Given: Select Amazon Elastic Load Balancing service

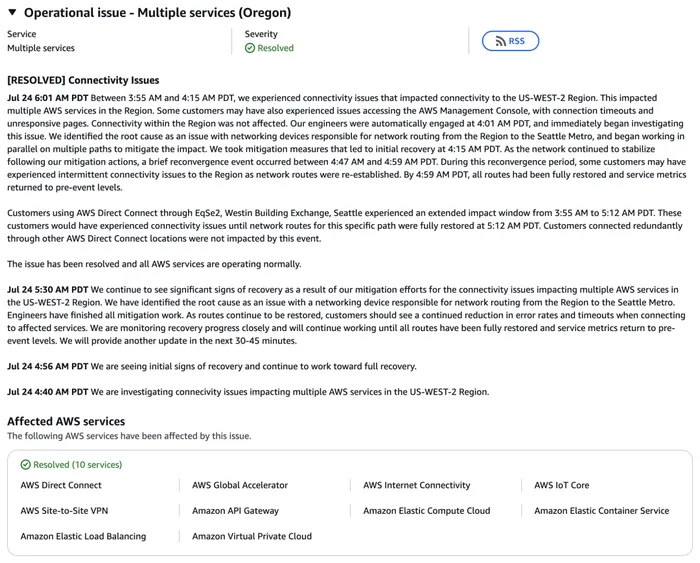Looking at the screenshot, I should tap(83, 536).
